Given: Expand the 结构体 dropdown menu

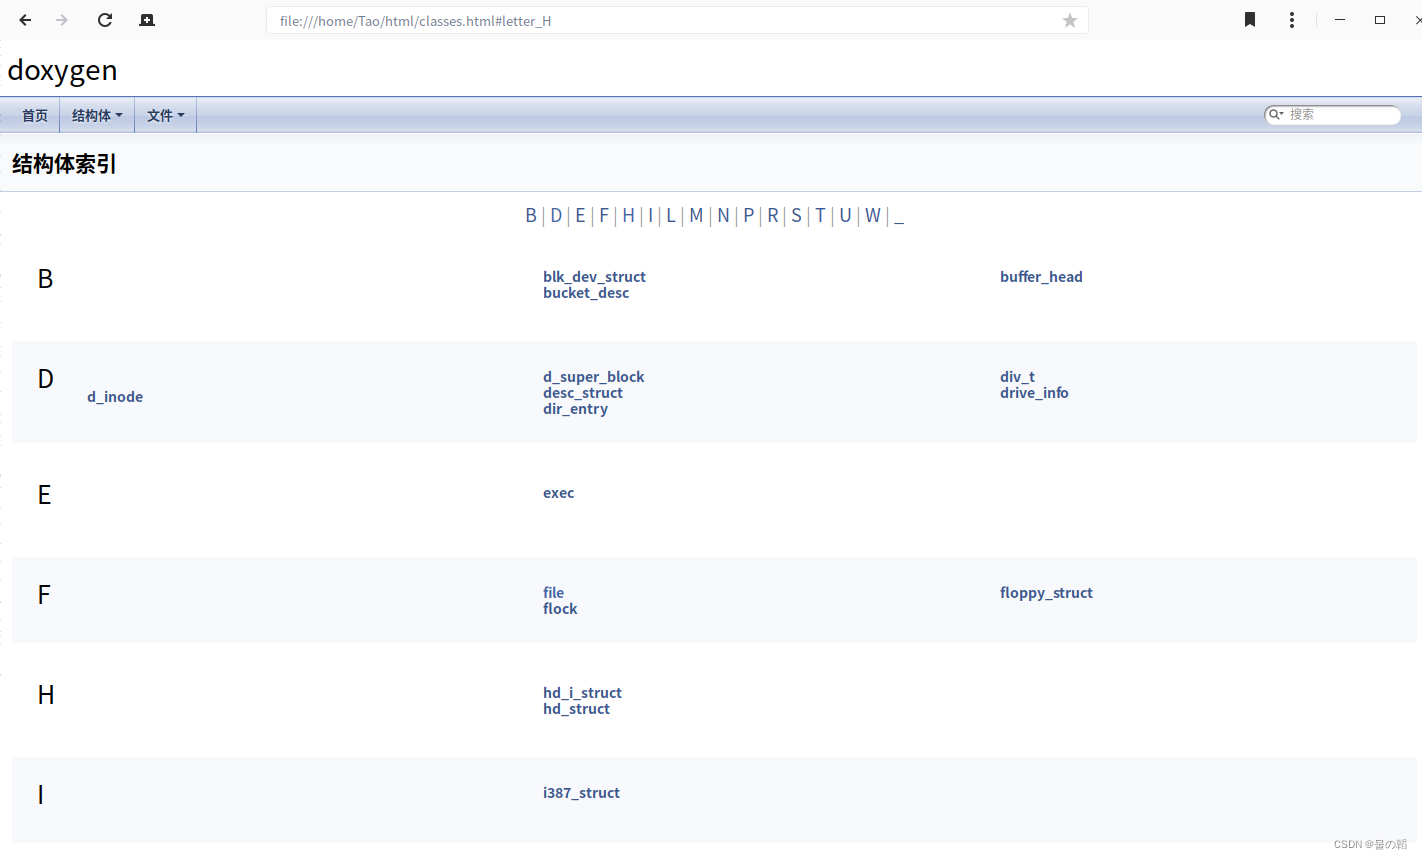Looking at the screenshot, I should tap(97, 116).
